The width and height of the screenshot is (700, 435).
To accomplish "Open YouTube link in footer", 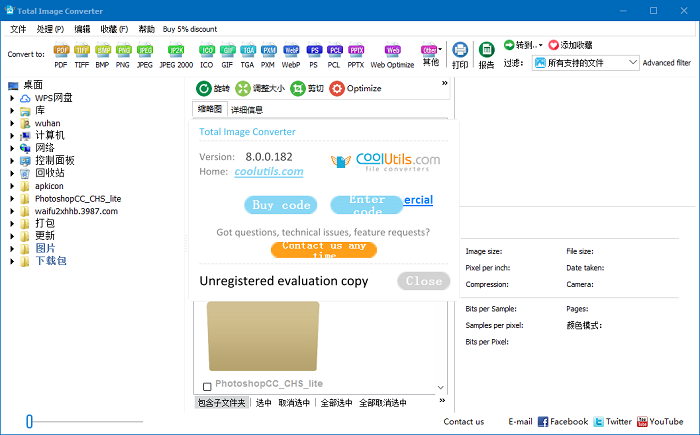I will pos(660,422).
